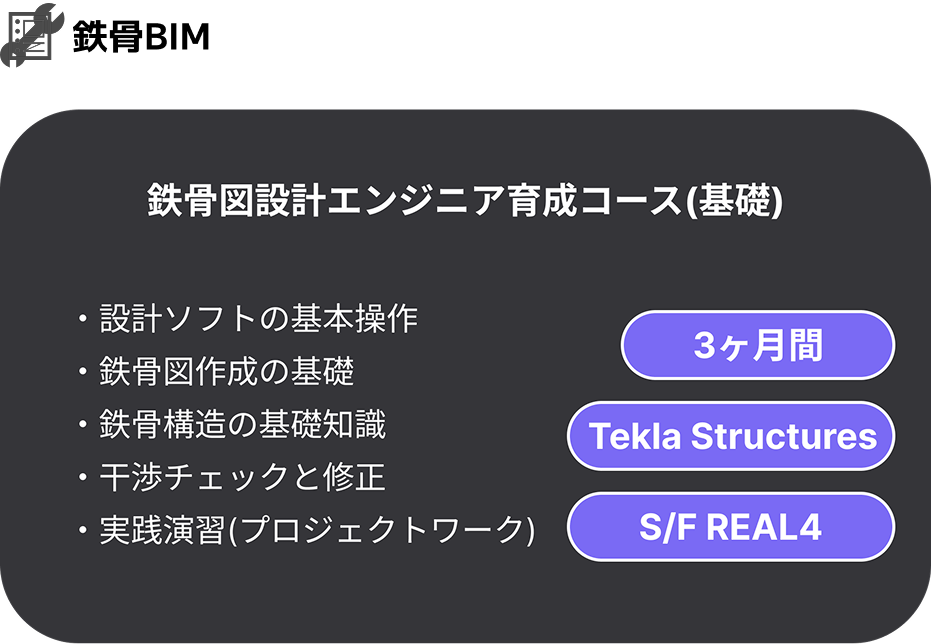Click the course title 鉄骨図設計エンジニア育成コース(基礎)
The image size is (932, 644).
click(465, 200)
